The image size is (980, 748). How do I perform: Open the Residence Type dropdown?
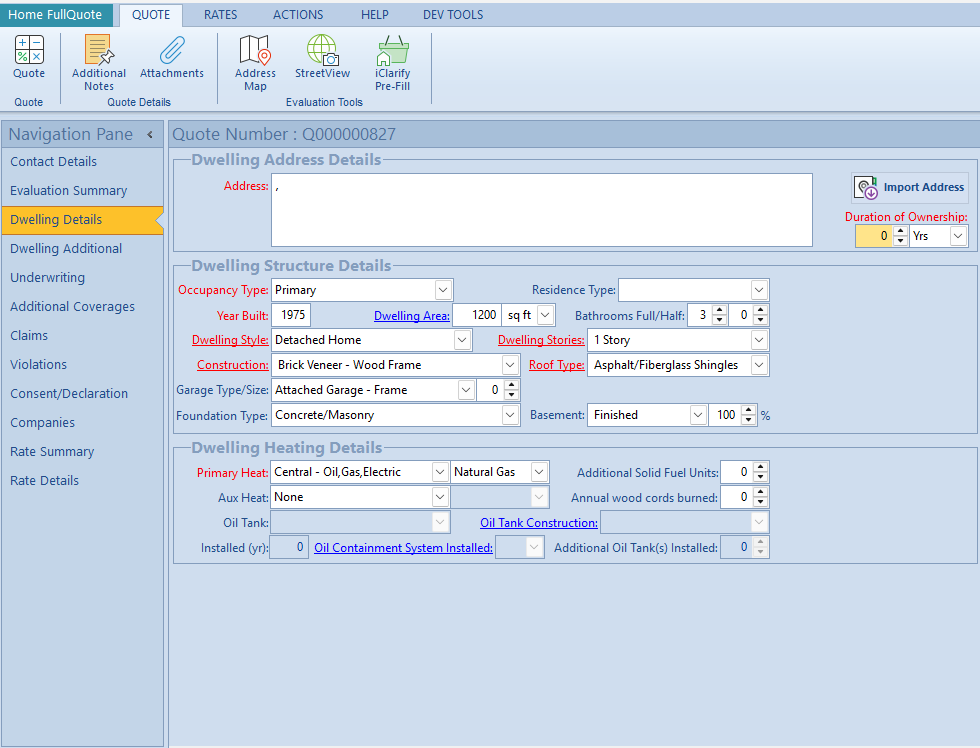coord(759,290)
